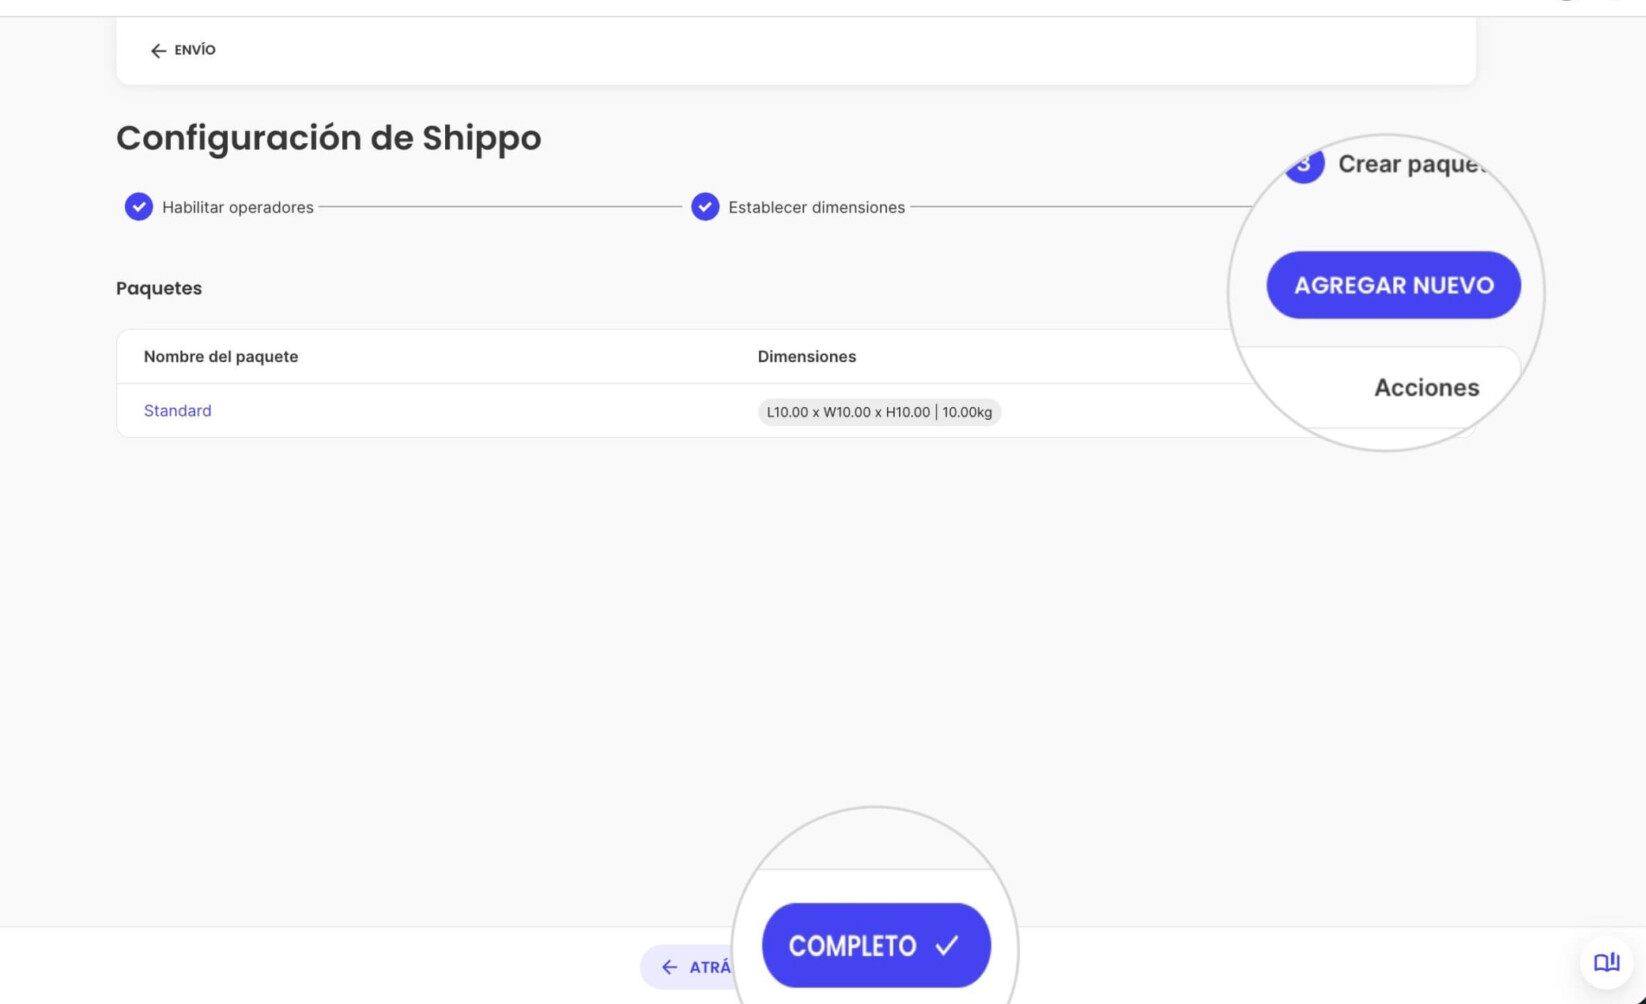Open the Habilitar operadores step label

(x=238, y=207)
